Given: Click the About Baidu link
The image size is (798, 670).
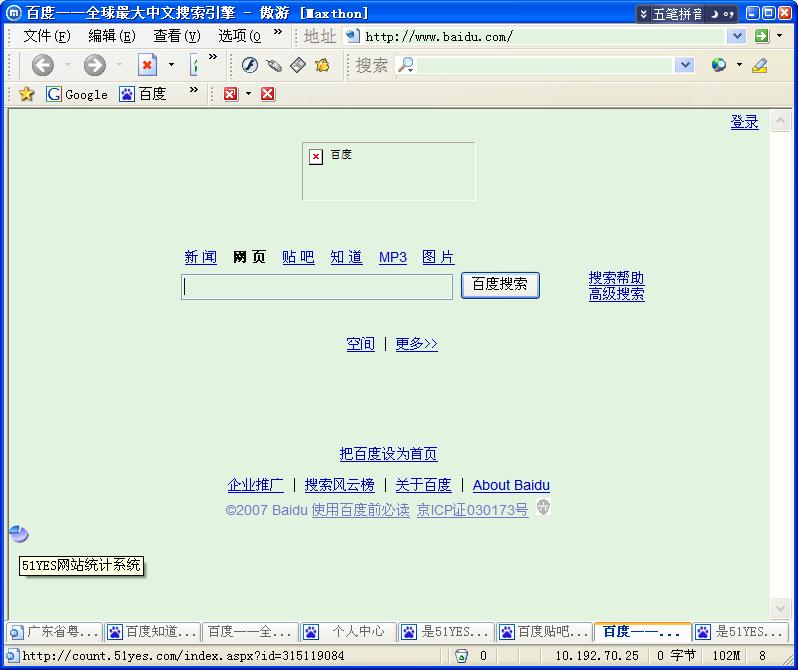Looking at the screenshot, I should (511, 485).
